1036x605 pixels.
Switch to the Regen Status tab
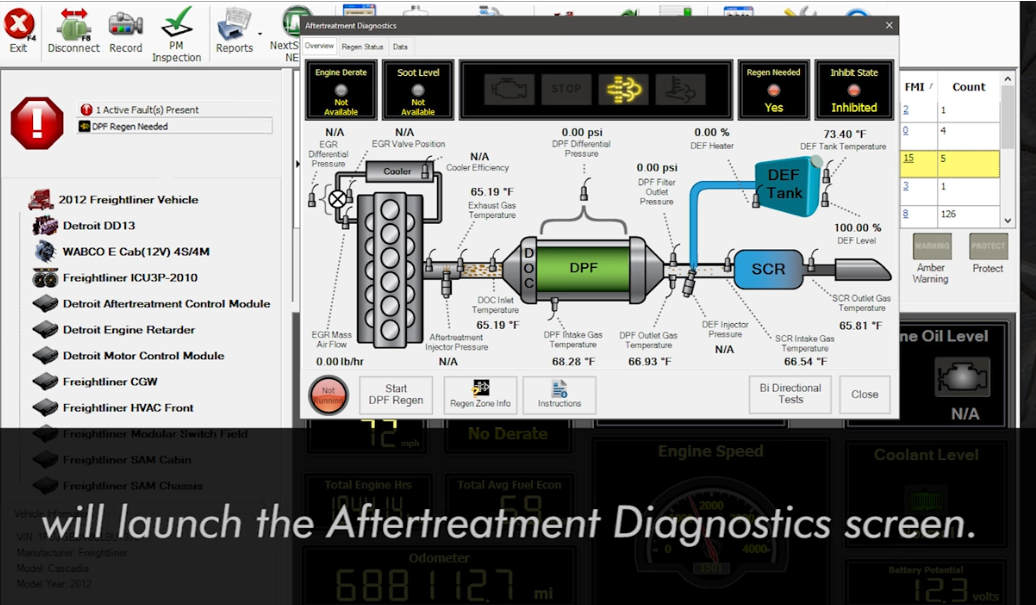click(x=362, y=47)
